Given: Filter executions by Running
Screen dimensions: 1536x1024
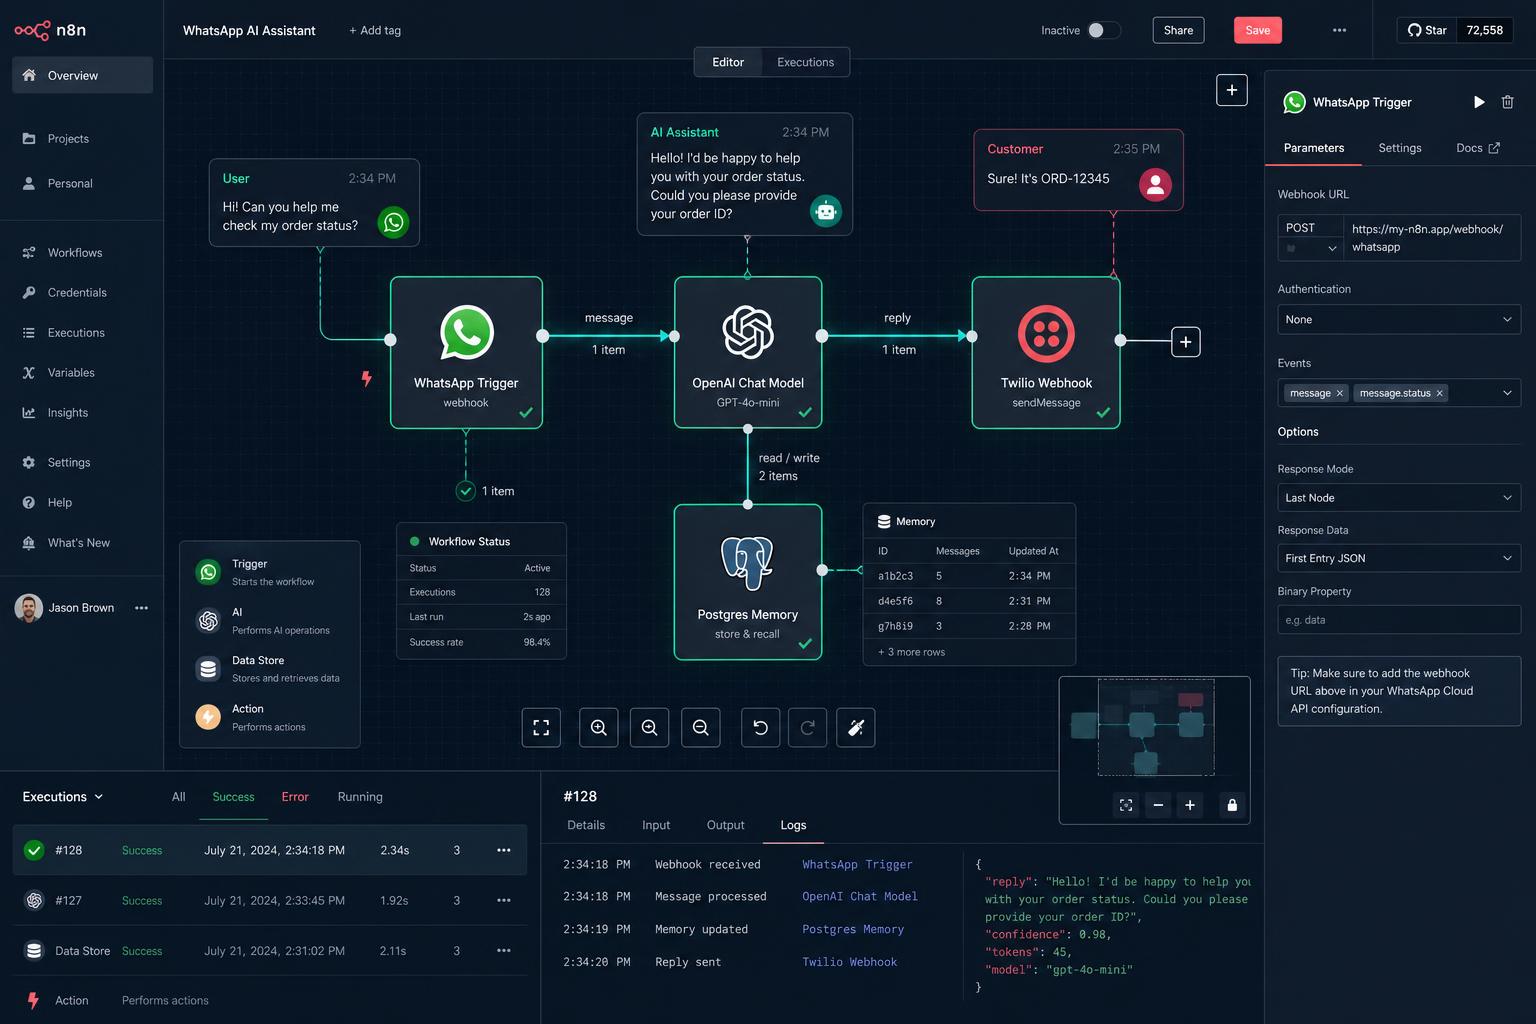Looking at the screenshot, I should point(360,797).
